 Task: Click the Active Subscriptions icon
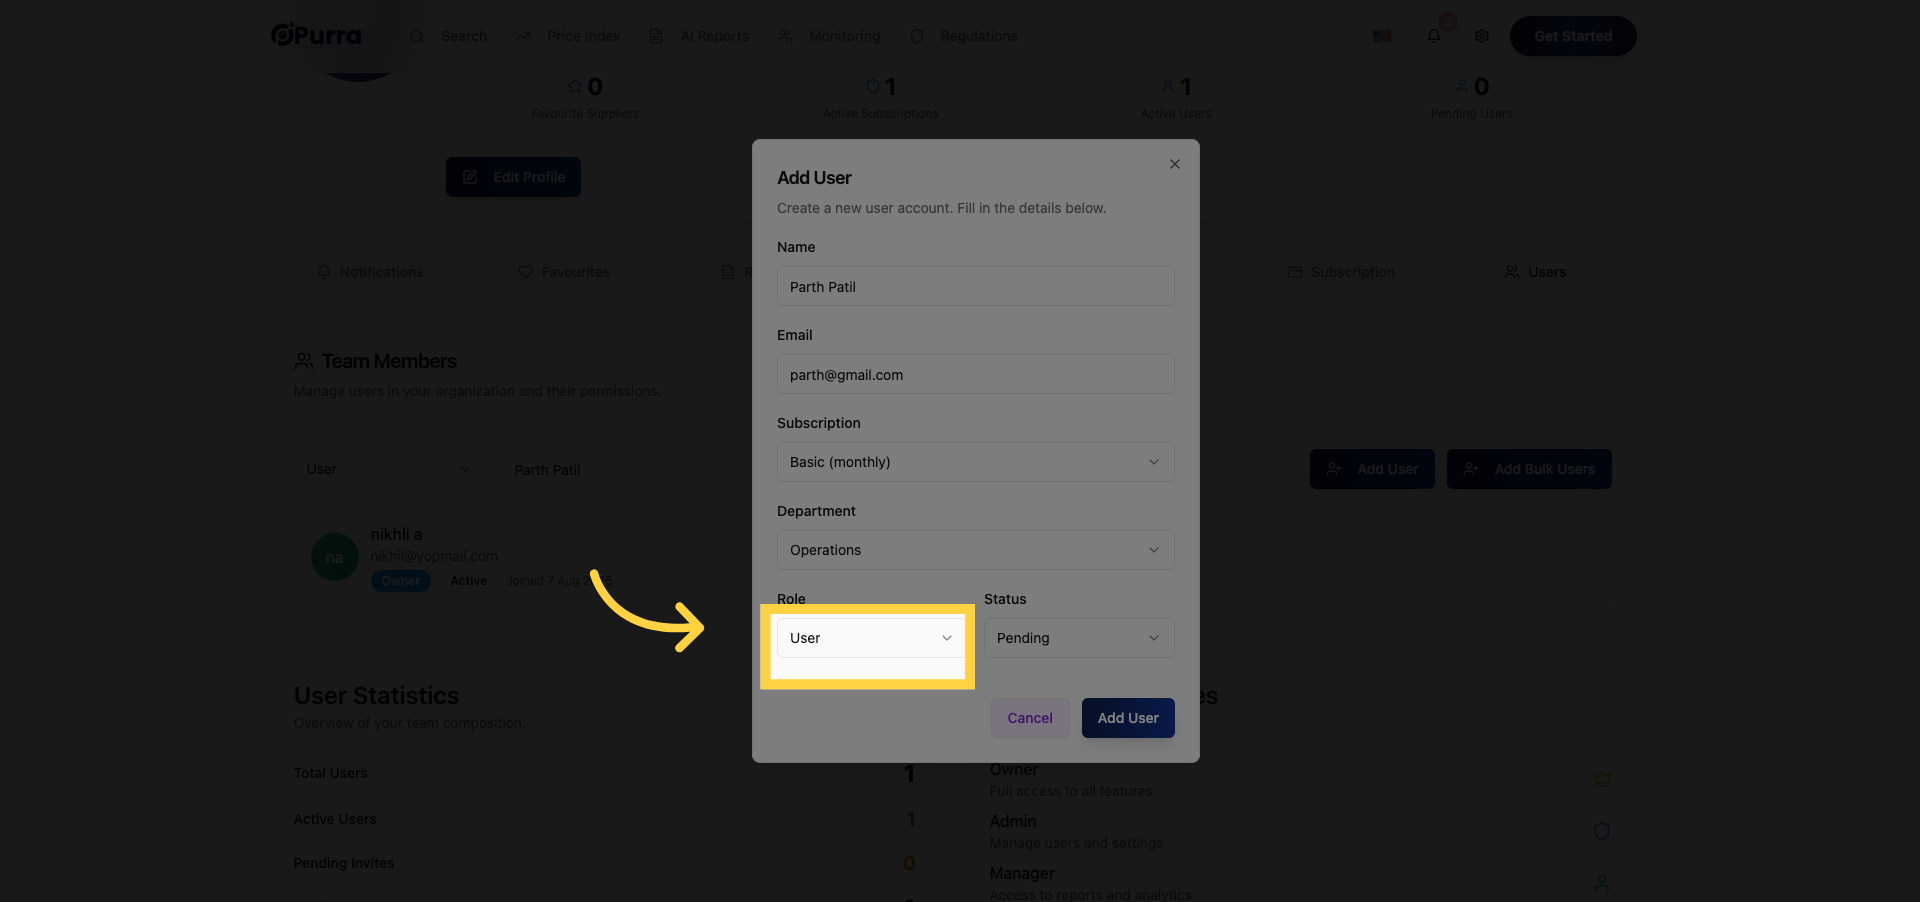(x=873, y=86)
